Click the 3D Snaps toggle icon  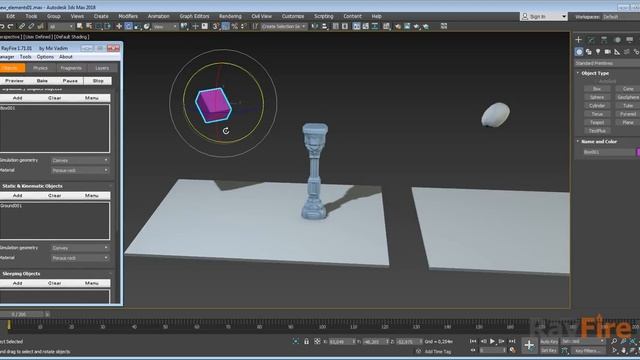point(216,26)
